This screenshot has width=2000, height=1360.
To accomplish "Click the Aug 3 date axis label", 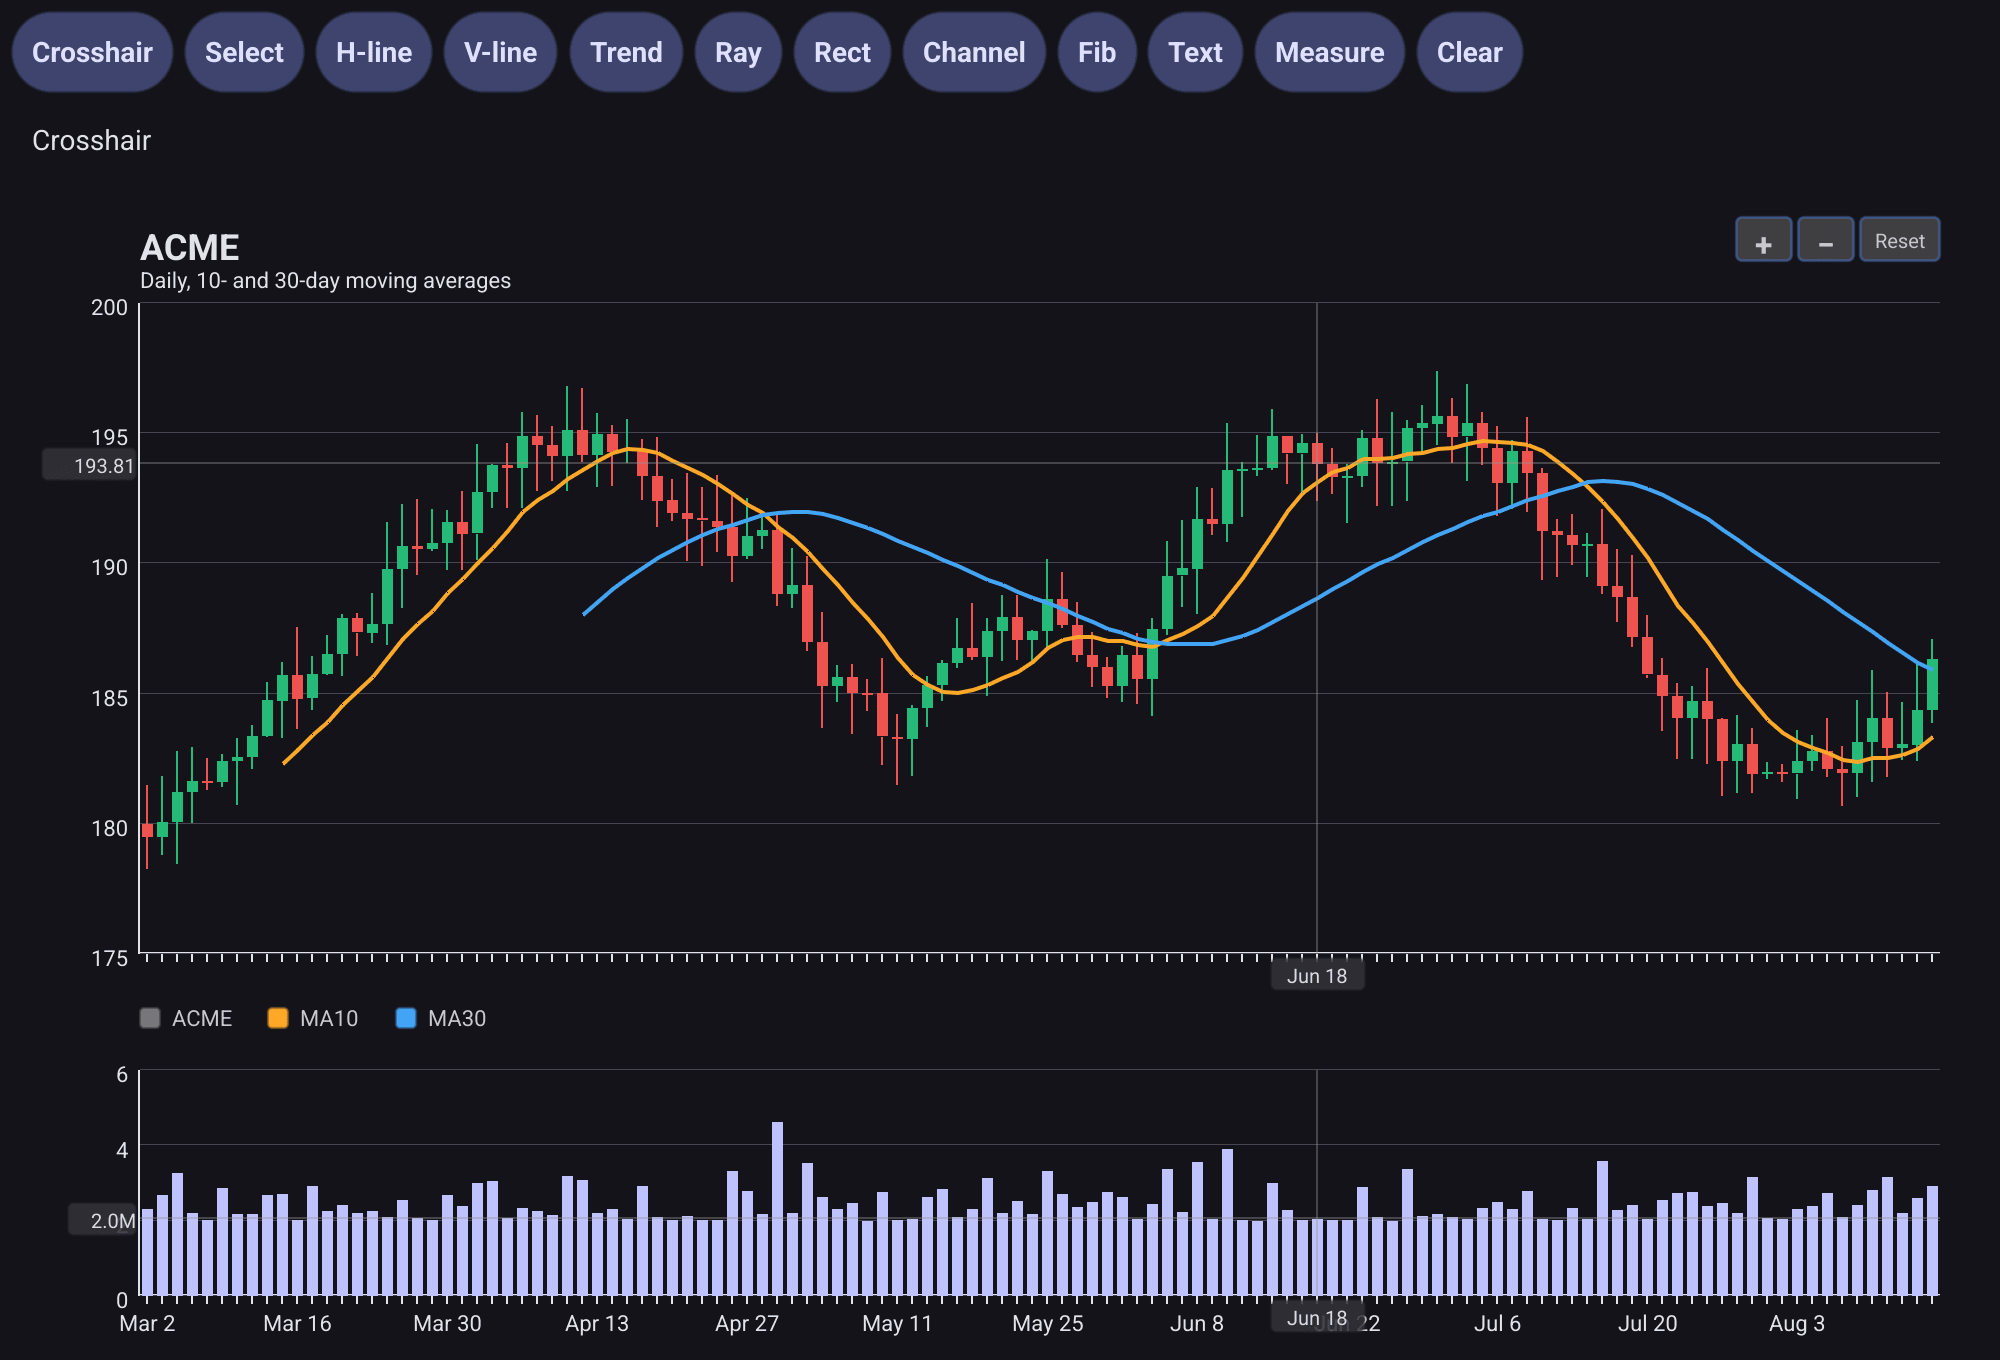I will coord(1797,1323).
